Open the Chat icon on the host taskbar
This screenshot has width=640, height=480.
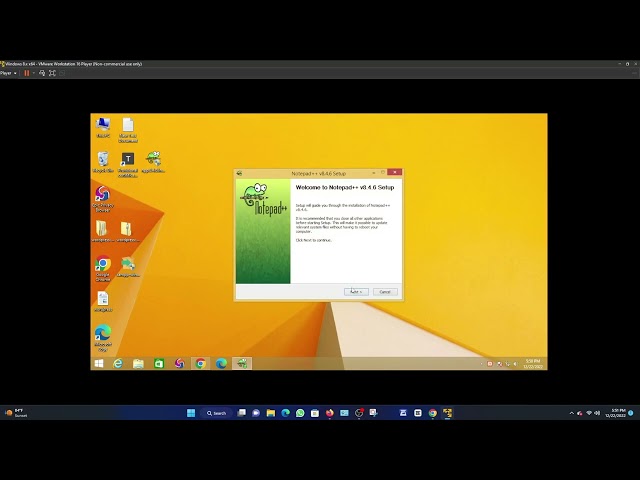pyautogui.click(x=256, y=413)
